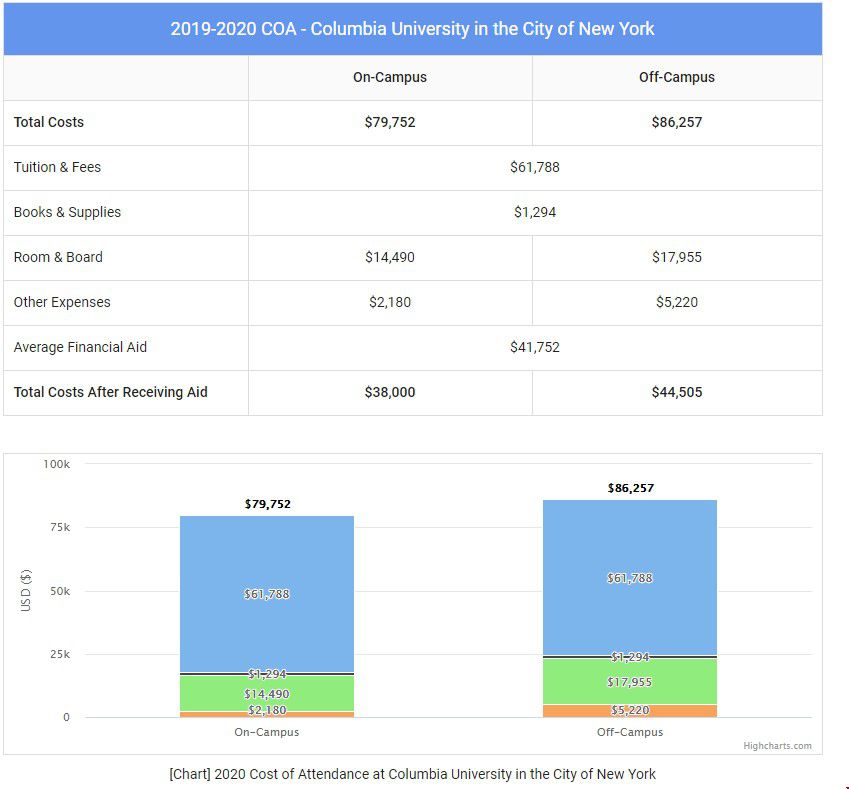Click the Average Financial Aid row label

[x=80, y=347]
